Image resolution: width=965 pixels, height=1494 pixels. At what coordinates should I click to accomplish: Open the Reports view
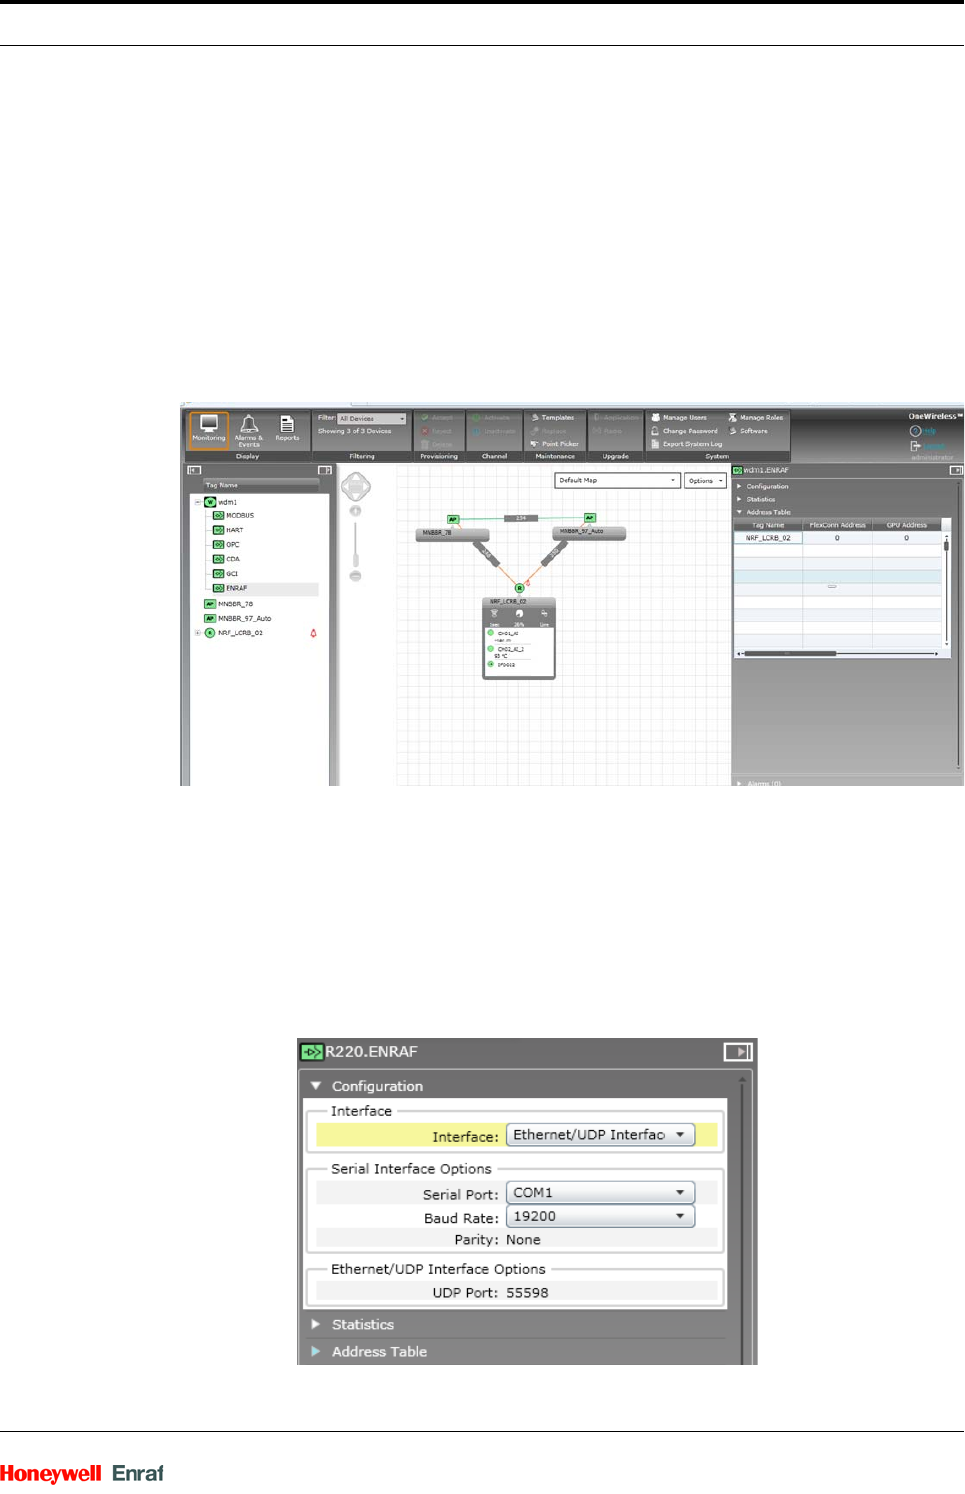(287, 429)
